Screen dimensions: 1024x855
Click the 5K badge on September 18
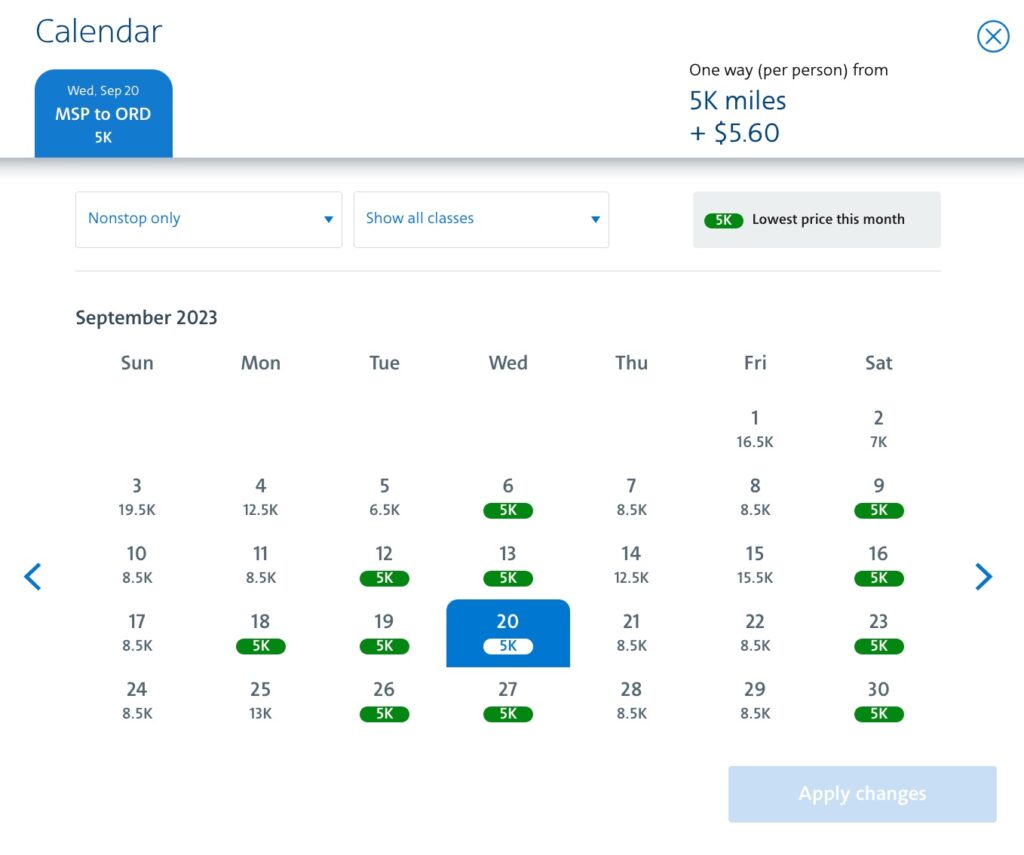260,646
